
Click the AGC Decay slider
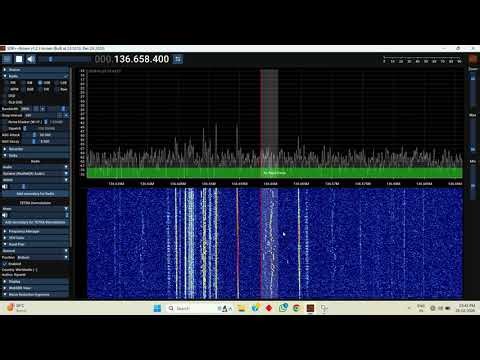click(45, 141)
